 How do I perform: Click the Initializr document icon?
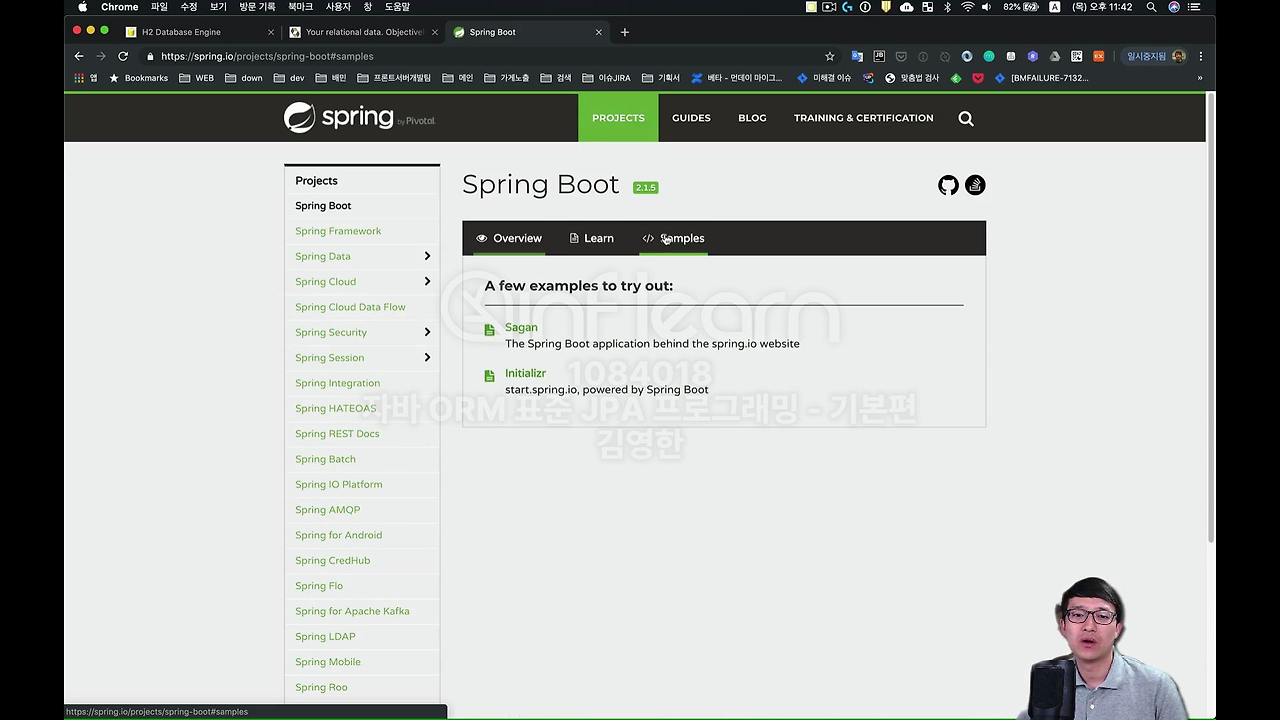click(x=489, y=376)
